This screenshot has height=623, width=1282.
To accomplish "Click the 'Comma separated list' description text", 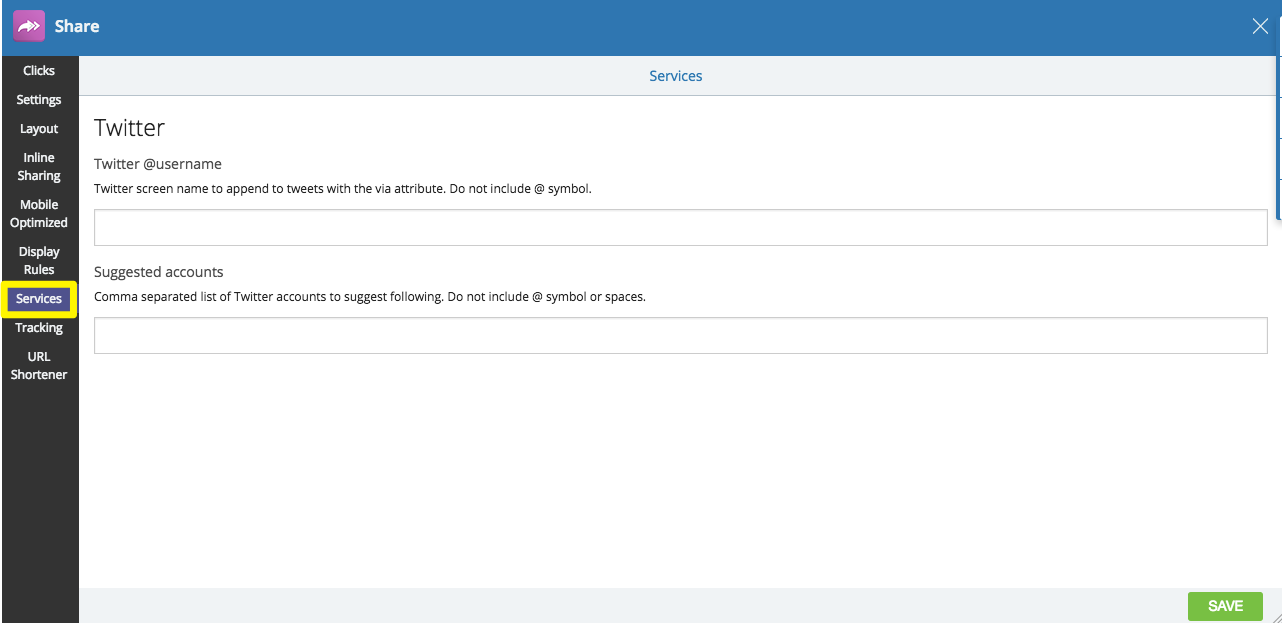I will pyautogui.click(x=370, y=296).
